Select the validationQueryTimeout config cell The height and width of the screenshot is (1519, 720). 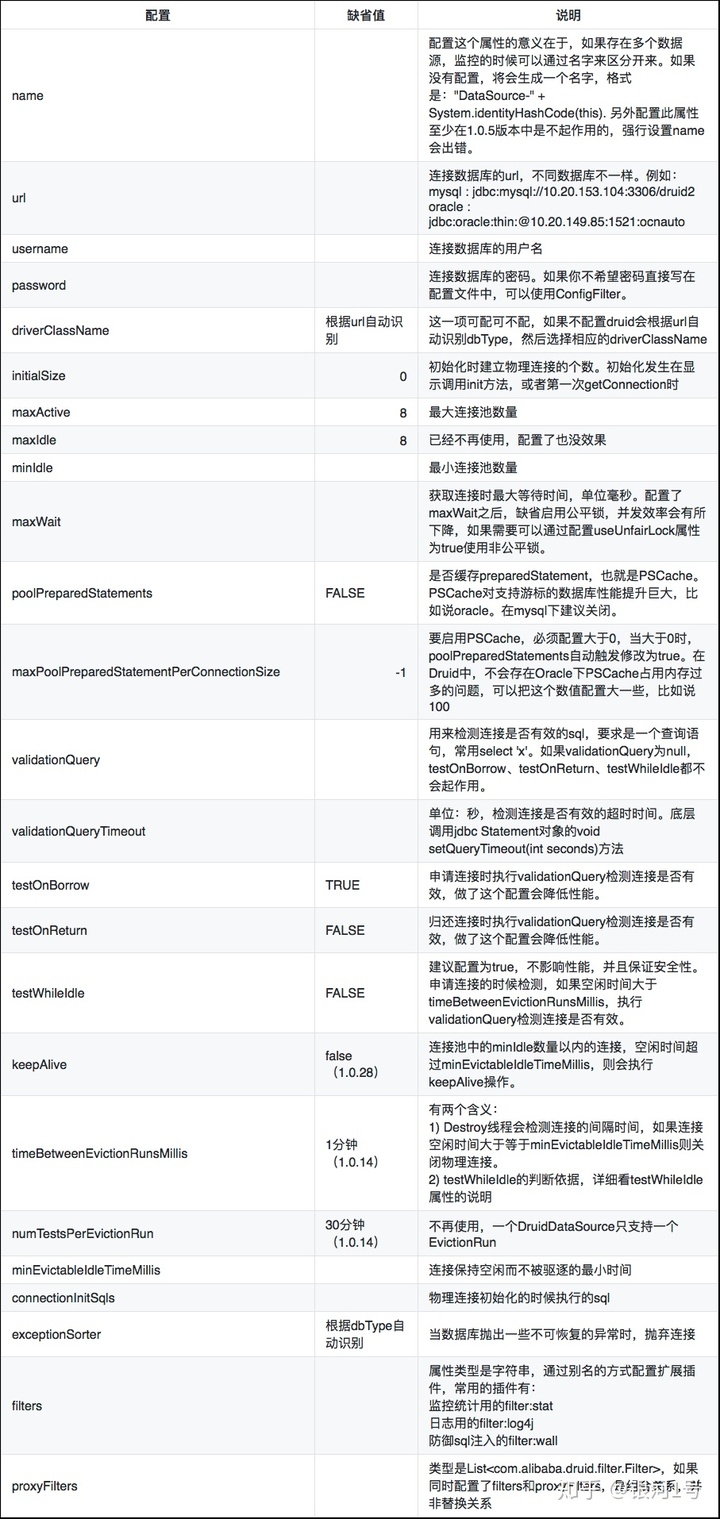[x=157, y=831]
